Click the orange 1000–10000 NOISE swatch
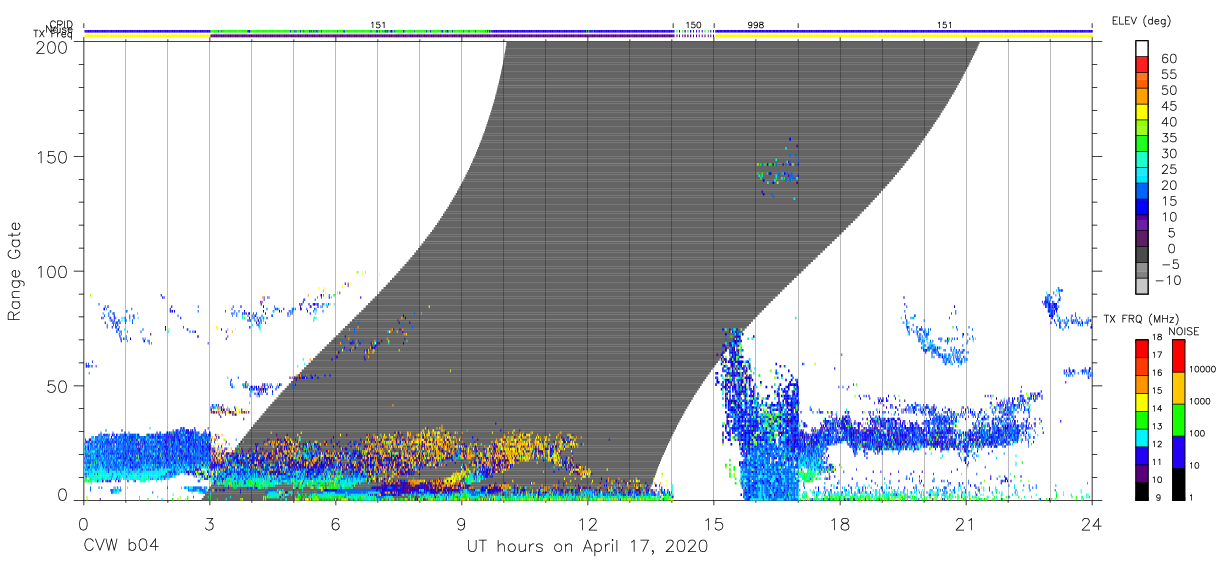 1178,387
